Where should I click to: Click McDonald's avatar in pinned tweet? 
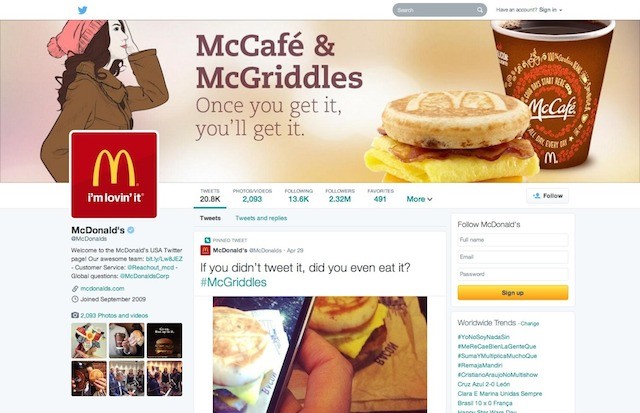[x=205, y=250]
